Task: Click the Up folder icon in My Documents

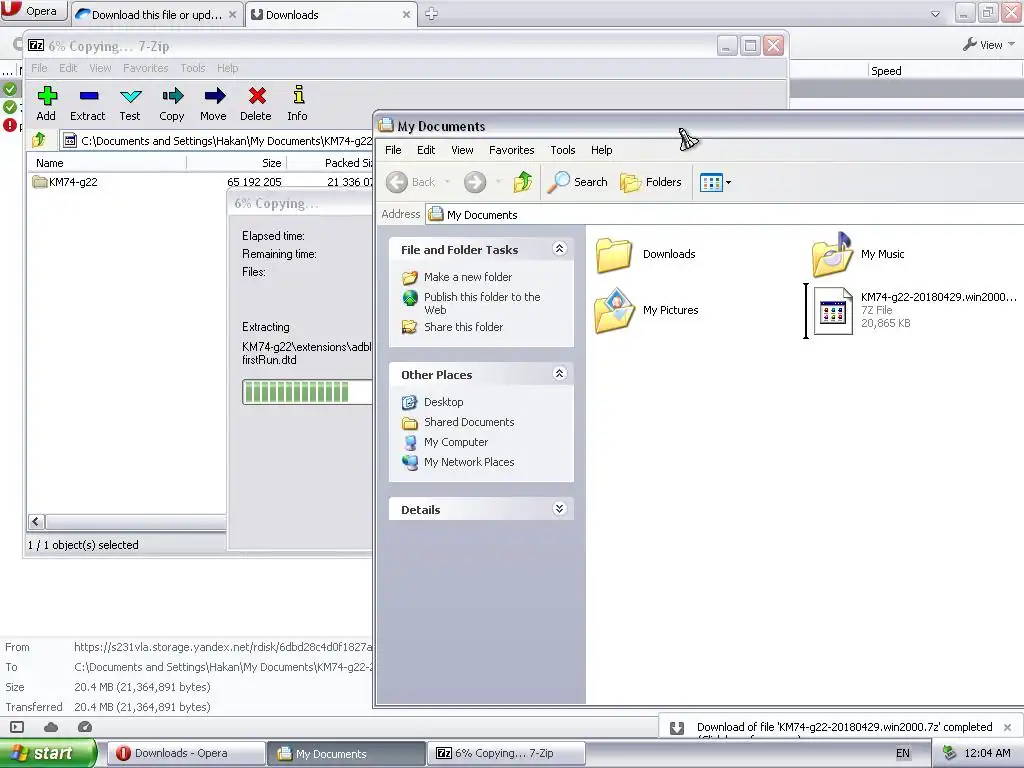Action: coord(523,182)
